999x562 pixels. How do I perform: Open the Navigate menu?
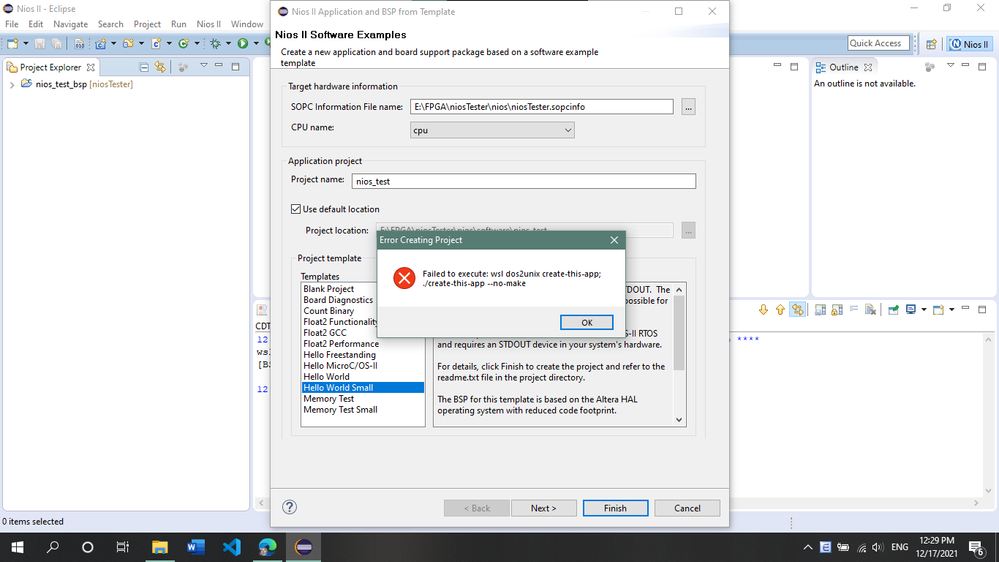point(70,24)
